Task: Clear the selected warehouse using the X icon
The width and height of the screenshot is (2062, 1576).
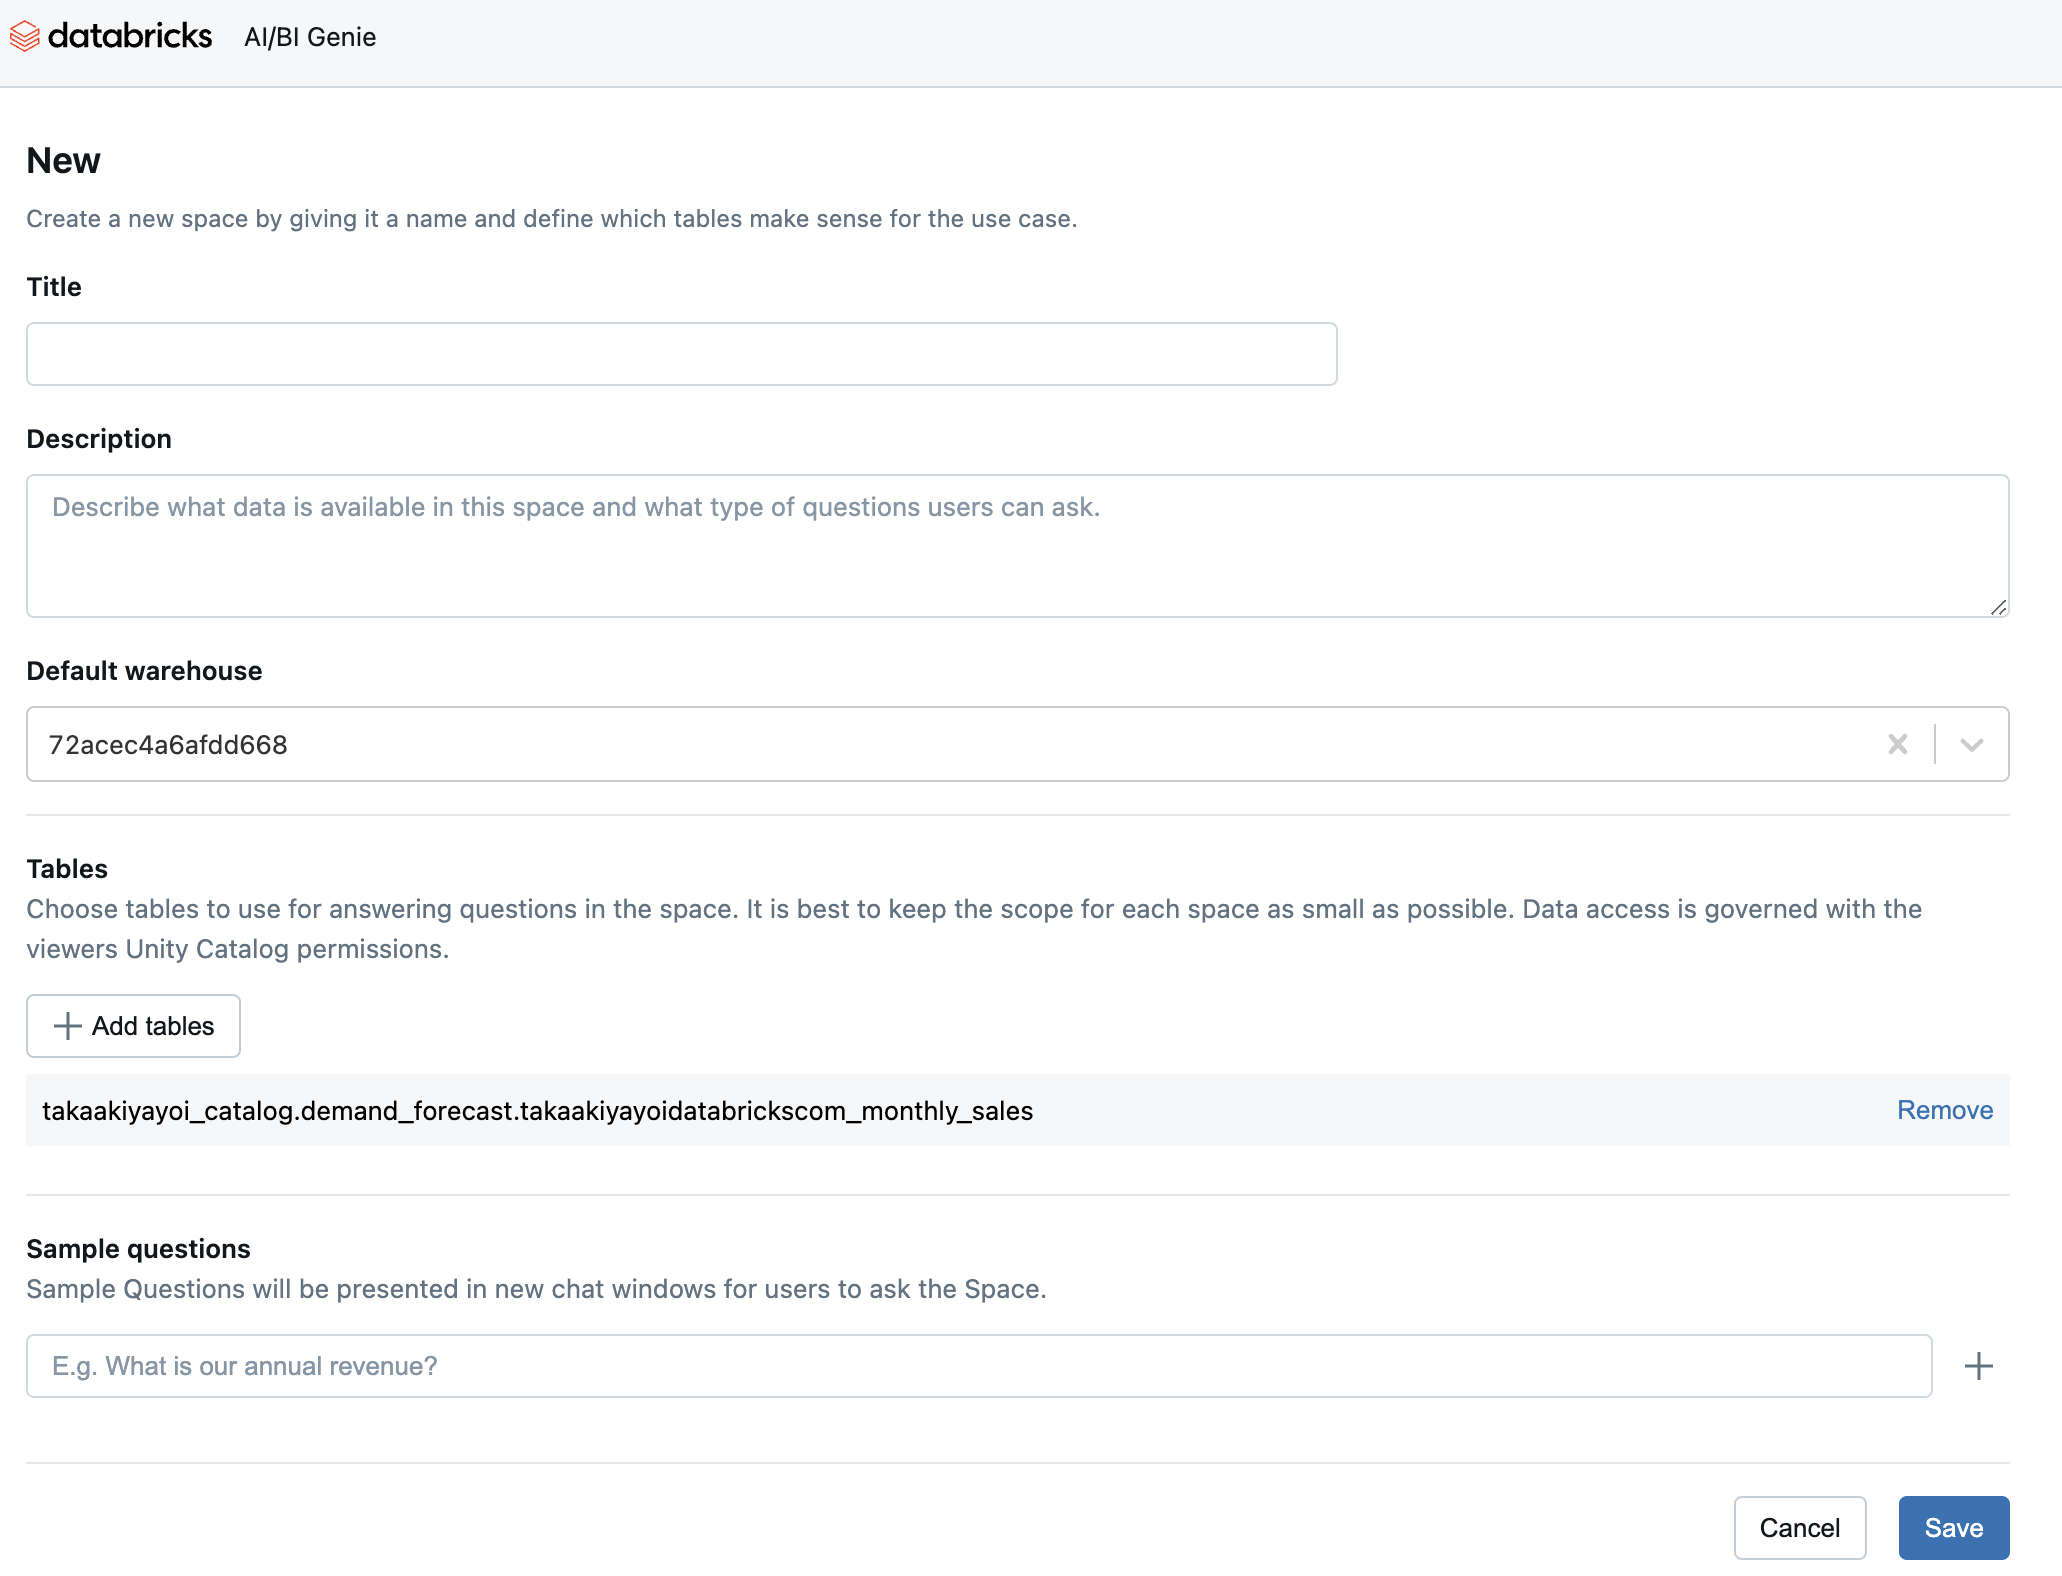Action: point(1897,744)
